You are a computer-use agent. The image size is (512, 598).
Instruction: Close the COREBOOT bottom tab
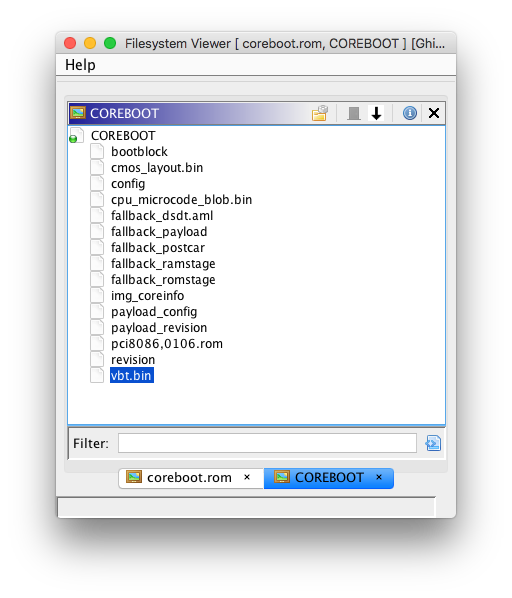[379, 477]
